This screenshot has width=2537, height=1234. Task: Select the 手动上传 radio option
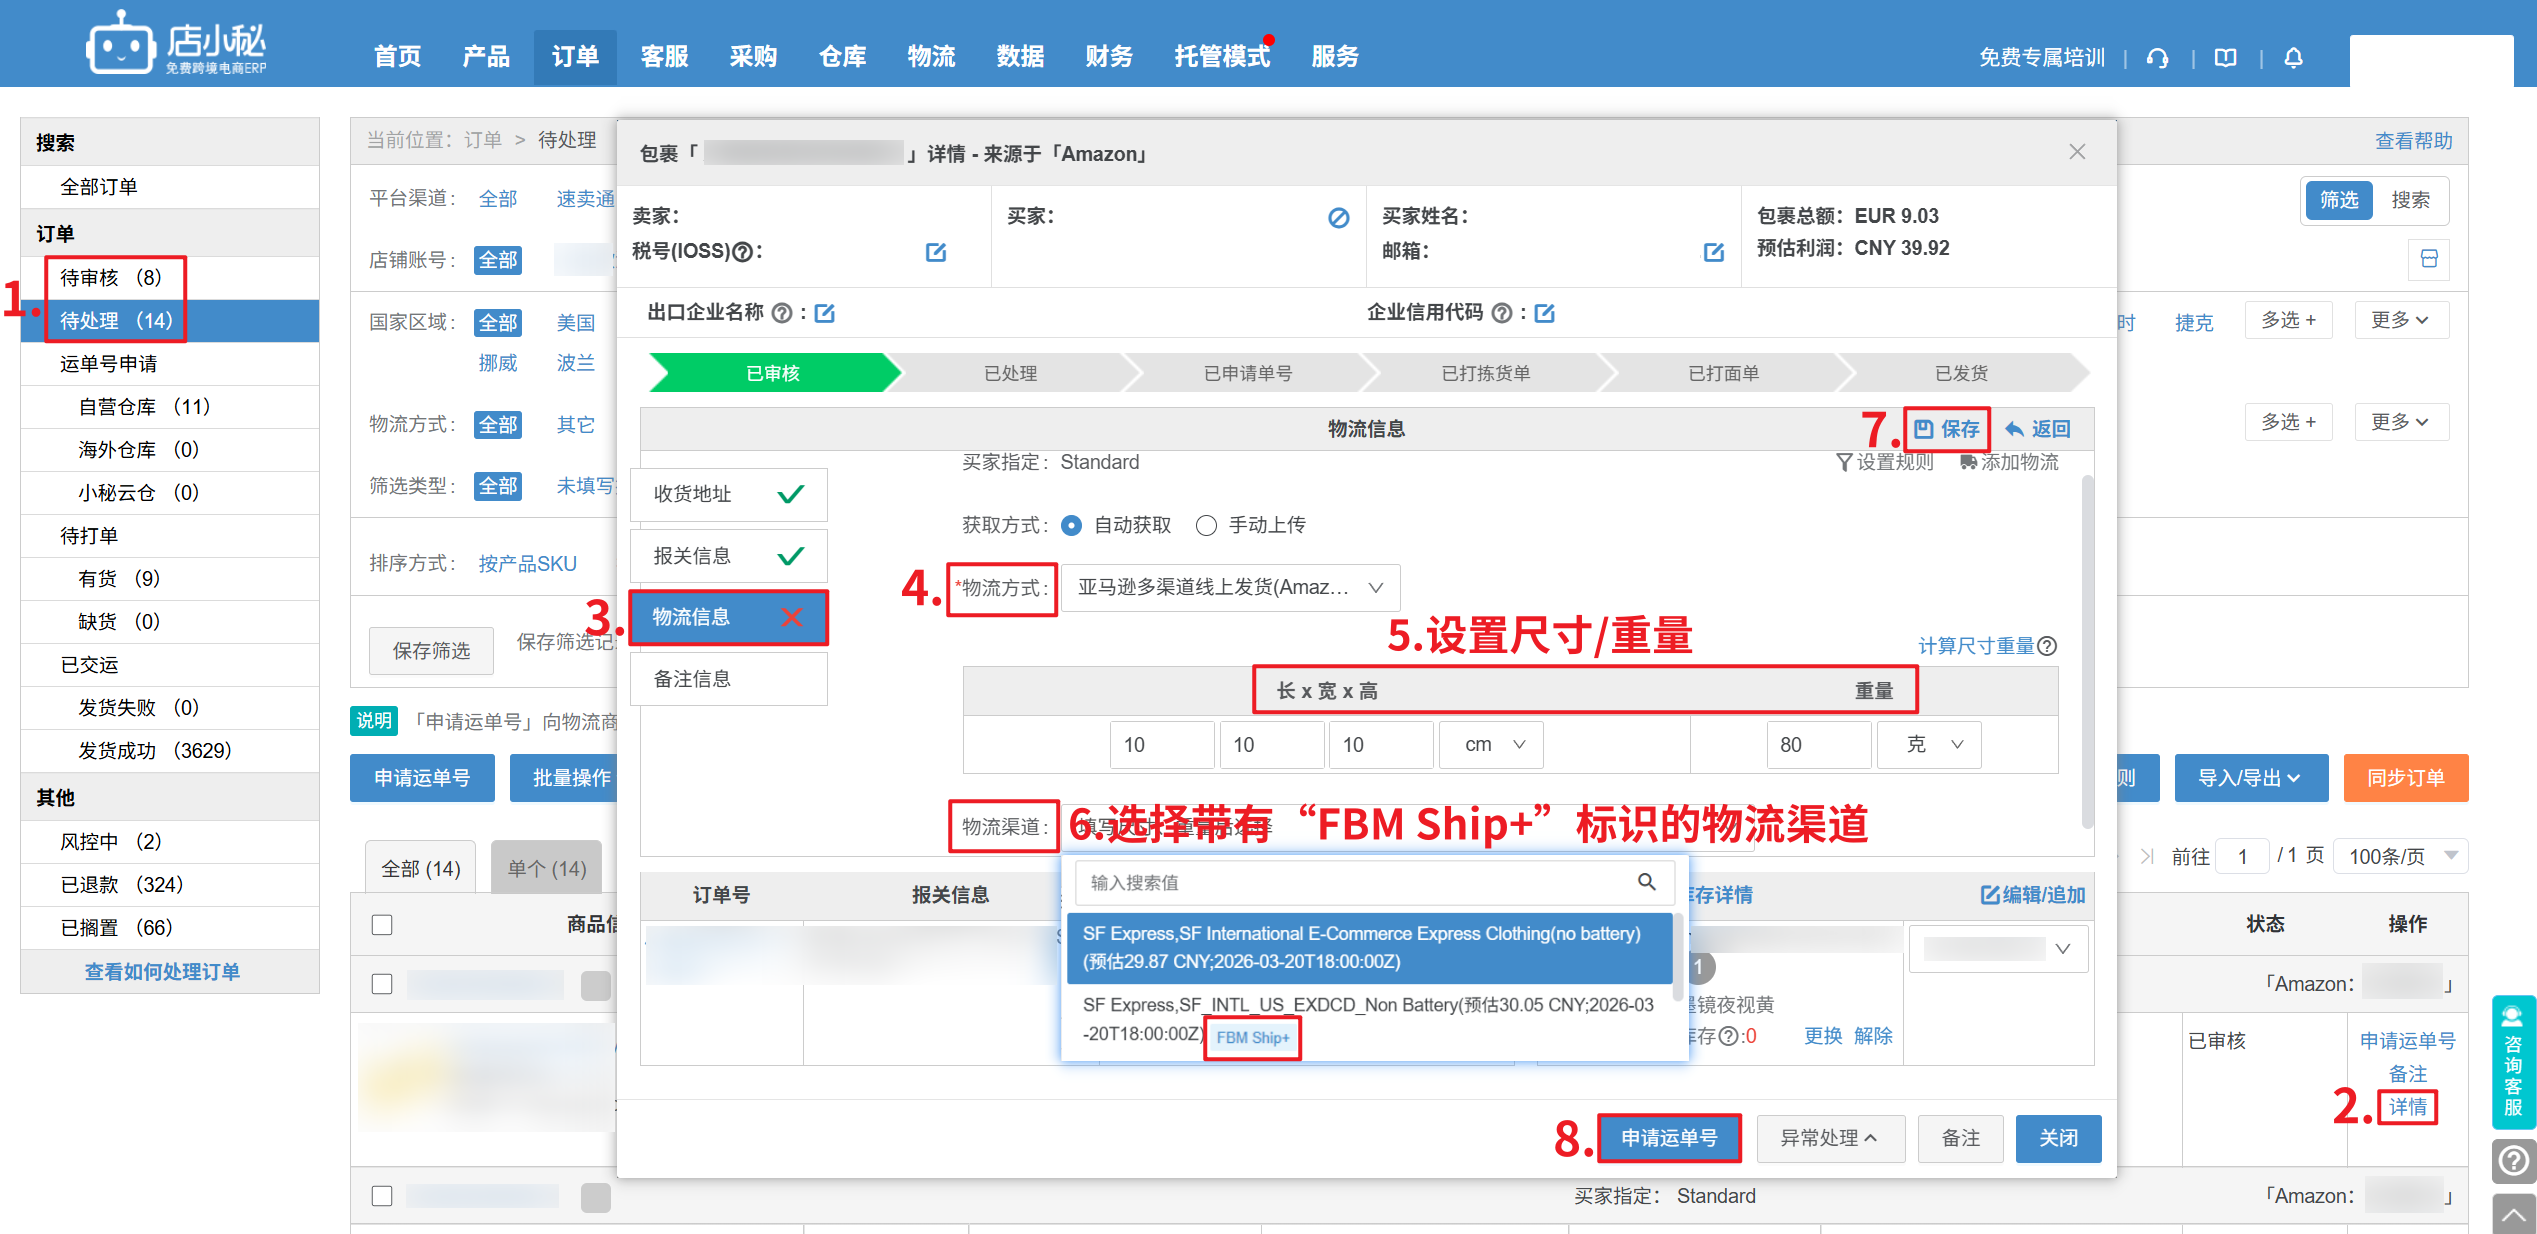click(x=1207, y=525)
